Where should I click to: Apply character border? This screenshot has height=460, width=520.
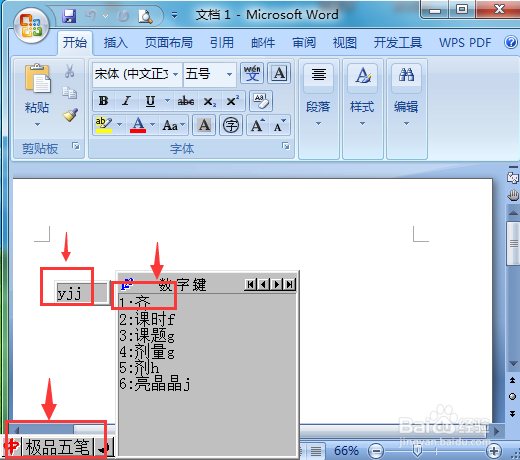279,73
